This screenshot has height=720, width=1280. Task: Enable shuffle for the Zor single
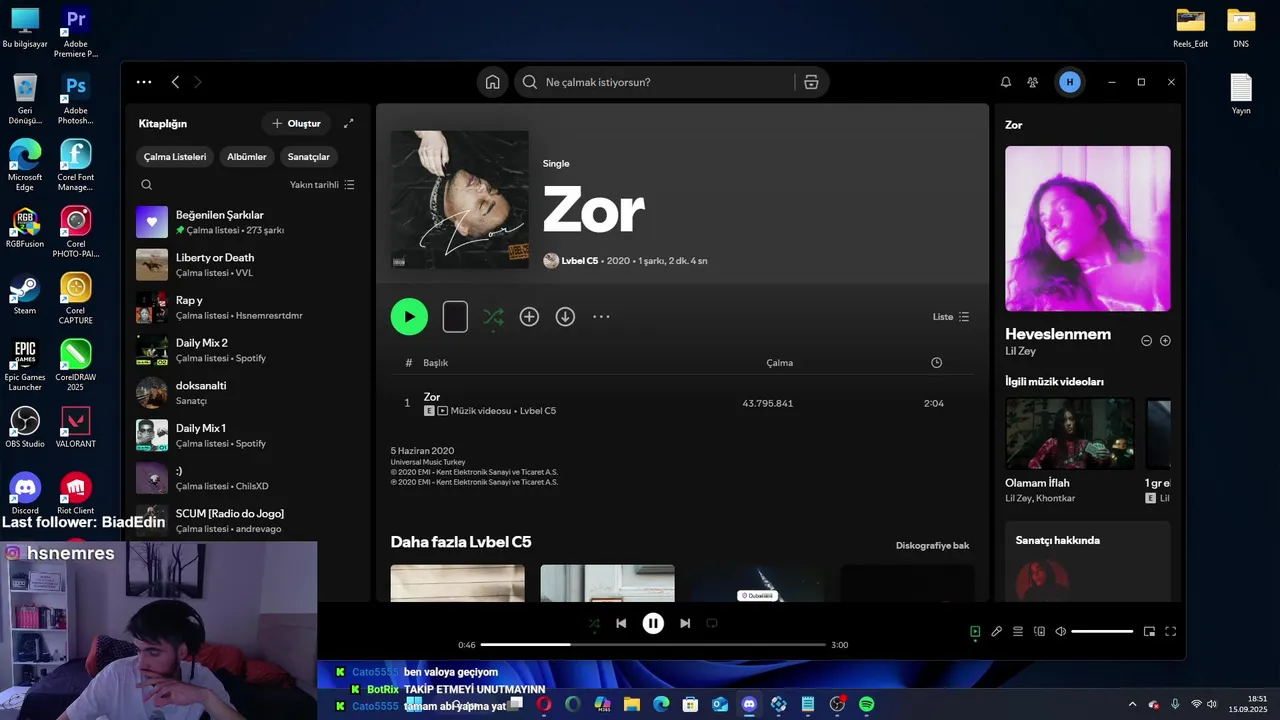(493, 317)
